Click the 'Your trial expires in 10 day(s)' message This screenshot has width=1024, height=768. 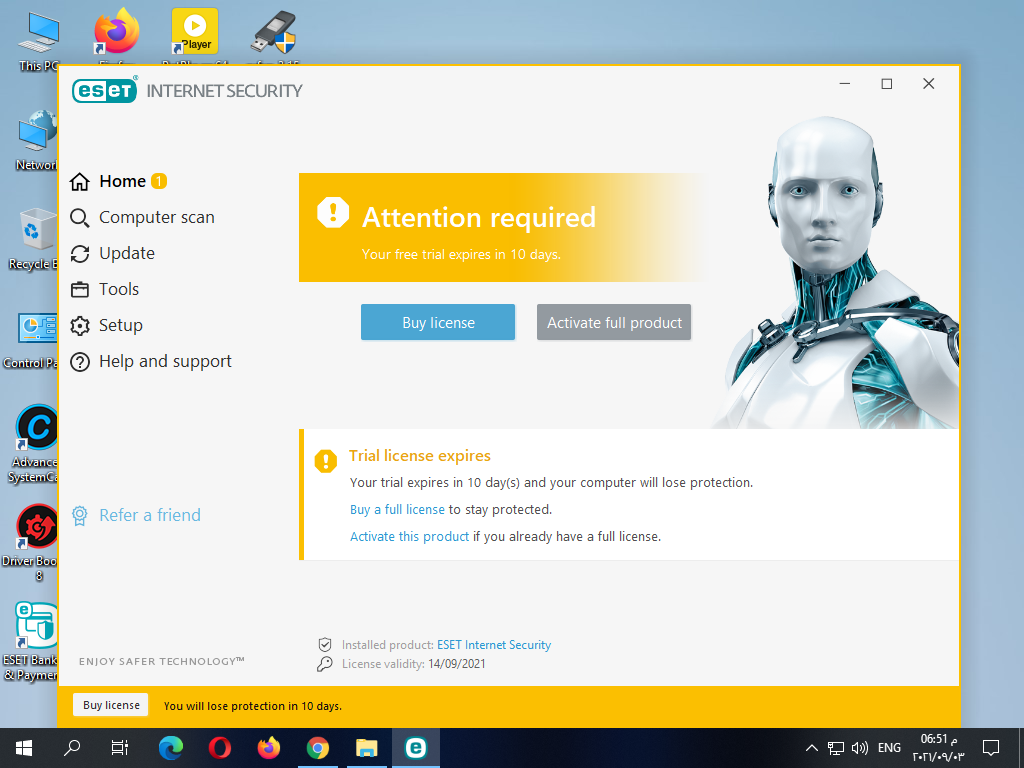pos(551,483)
